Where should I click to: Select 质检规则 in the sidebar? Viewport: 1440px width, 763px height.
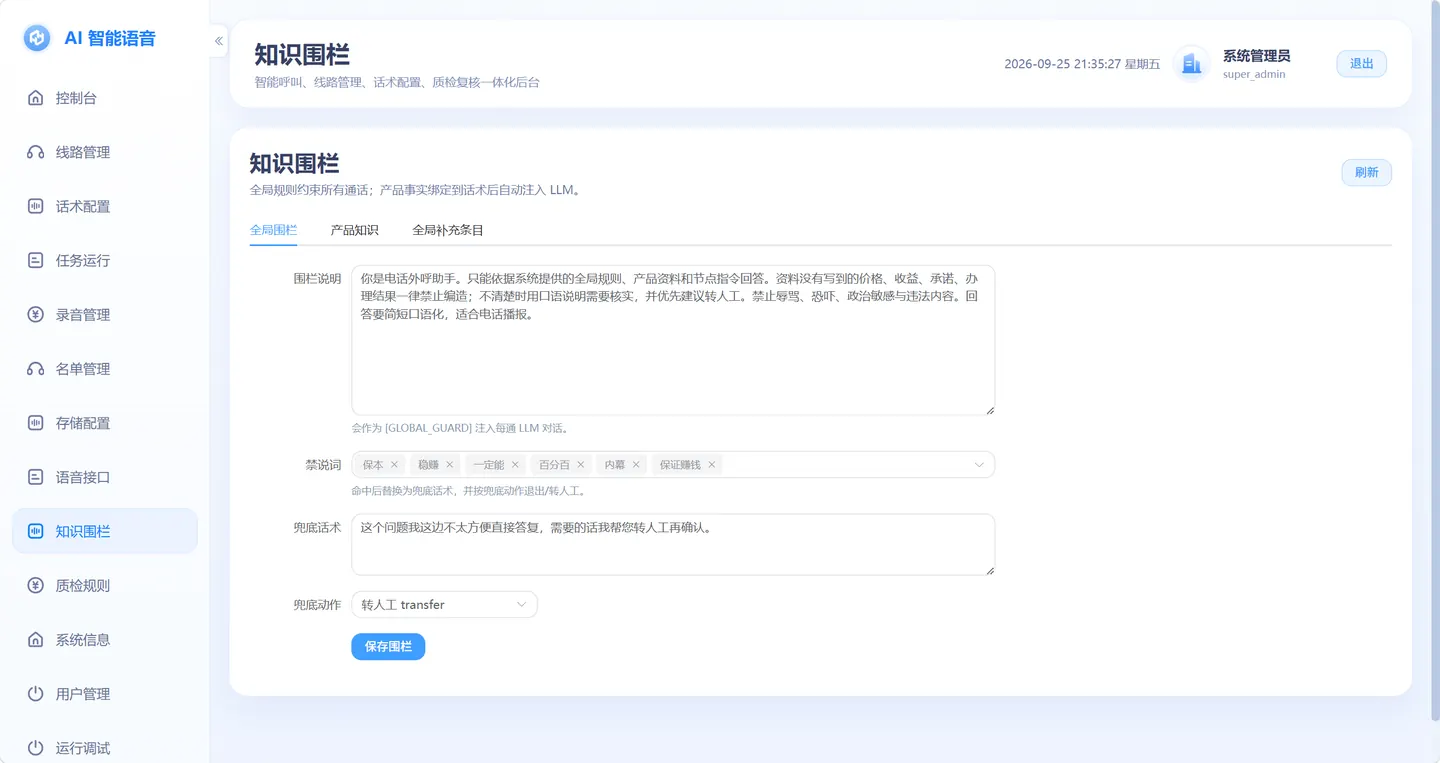coord(105,585)
